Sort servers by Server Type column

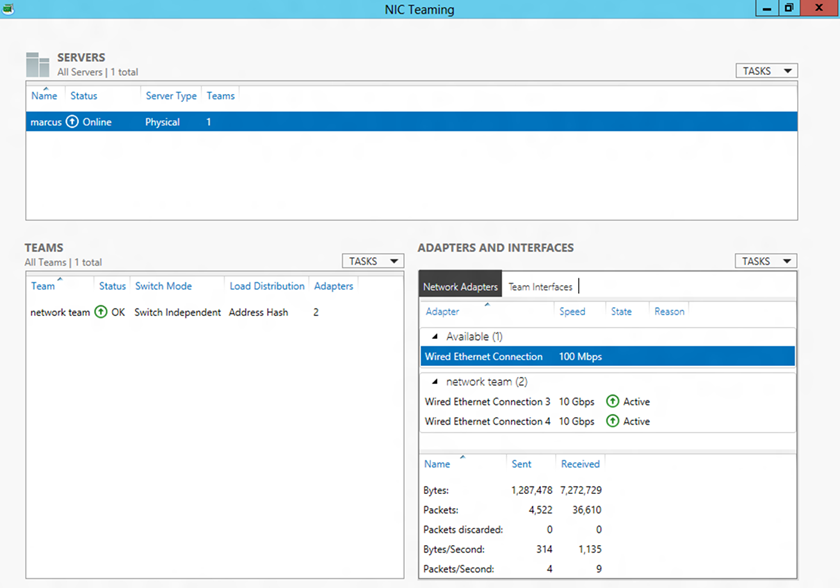click(171, 96)
